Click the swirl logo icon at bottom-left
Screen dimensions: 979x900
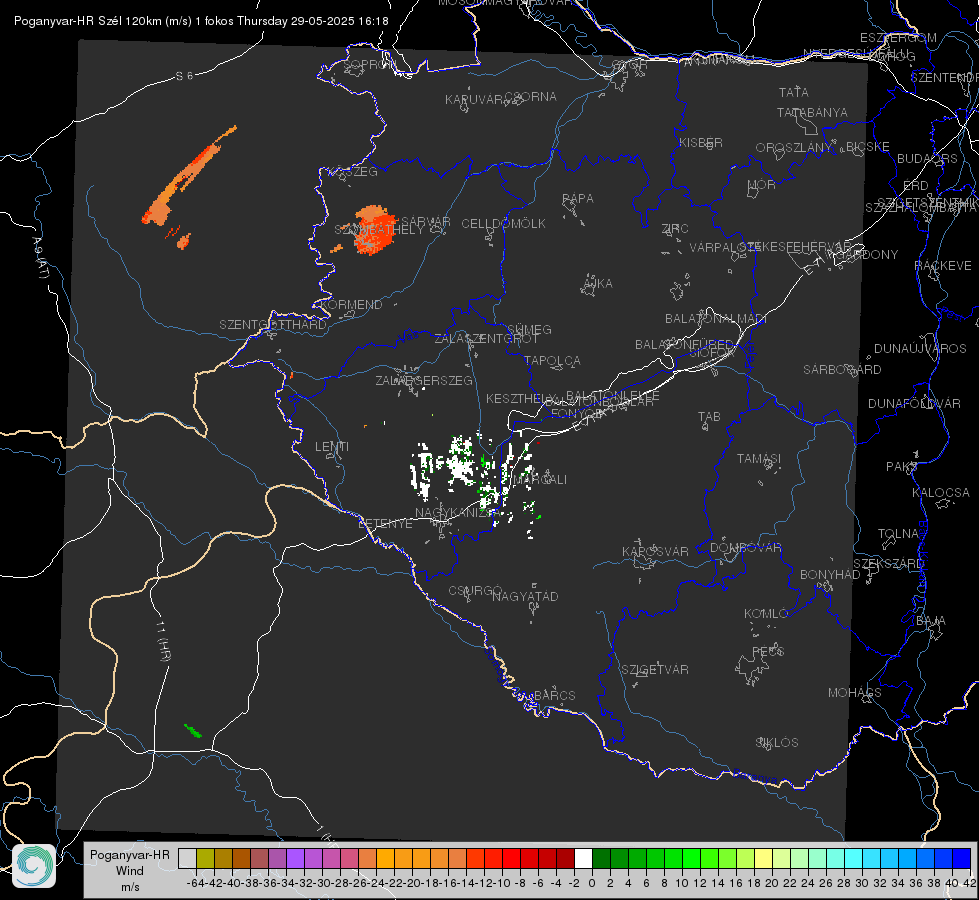pyautogui.click(x=34, y=866)
